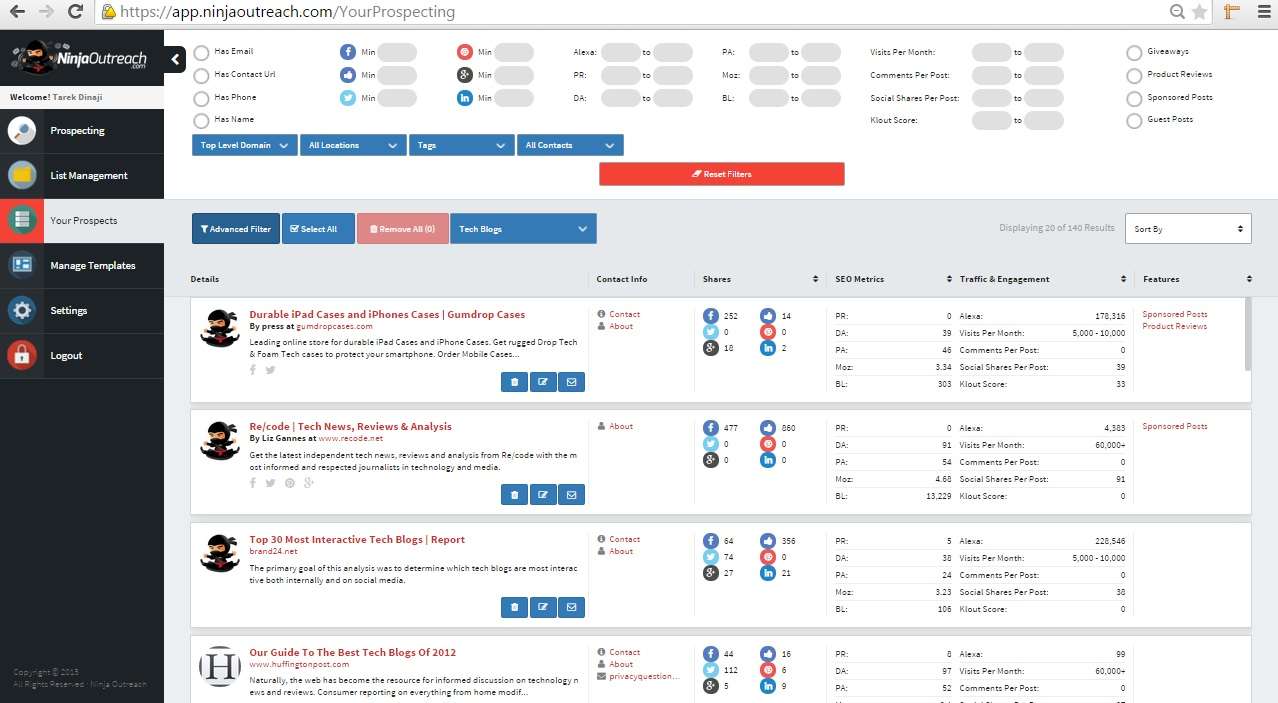Open Settings in the sidebar
Viewport: 1278px width, 703px height.
click(x=82, y=311)
